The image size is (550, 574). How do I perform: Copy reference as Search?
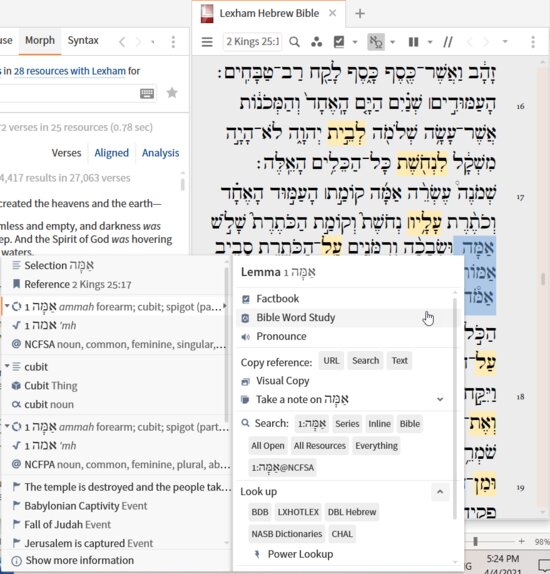(x=365, y=361)
